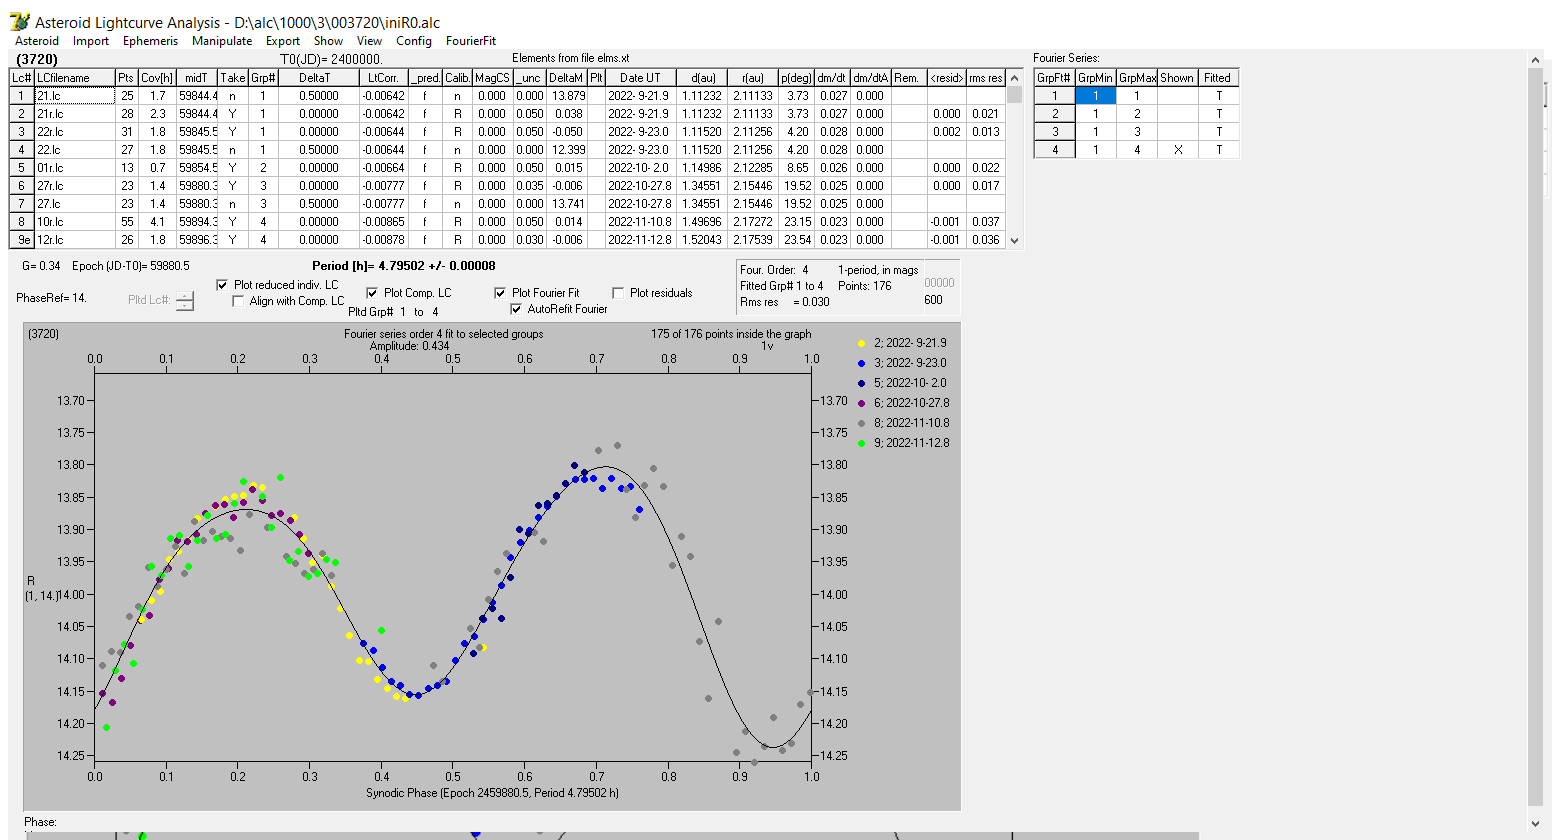Enable Plot residuals checkbox
Viewport: 1552px width, 840px height.
point(618,293)
